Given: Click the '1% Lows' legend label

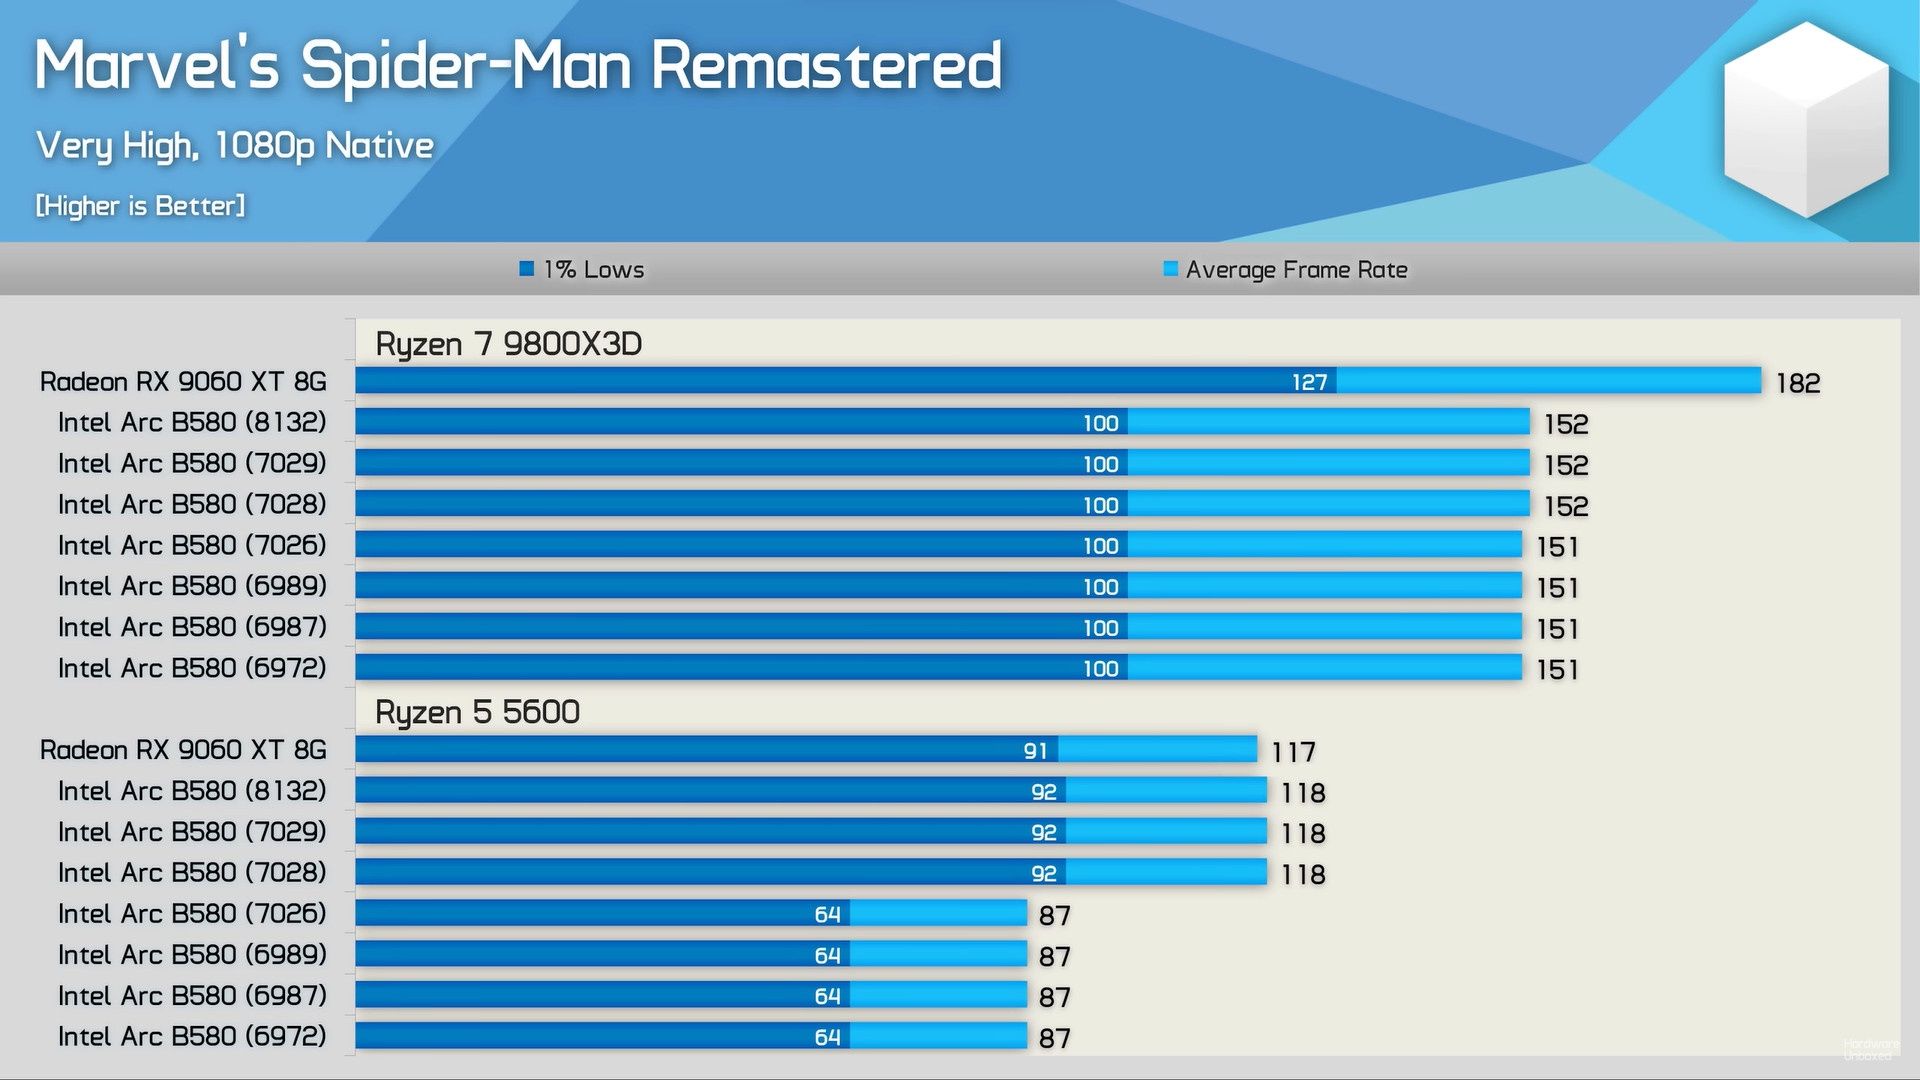Looking at the screenshot, I should (x=594, y=269).
